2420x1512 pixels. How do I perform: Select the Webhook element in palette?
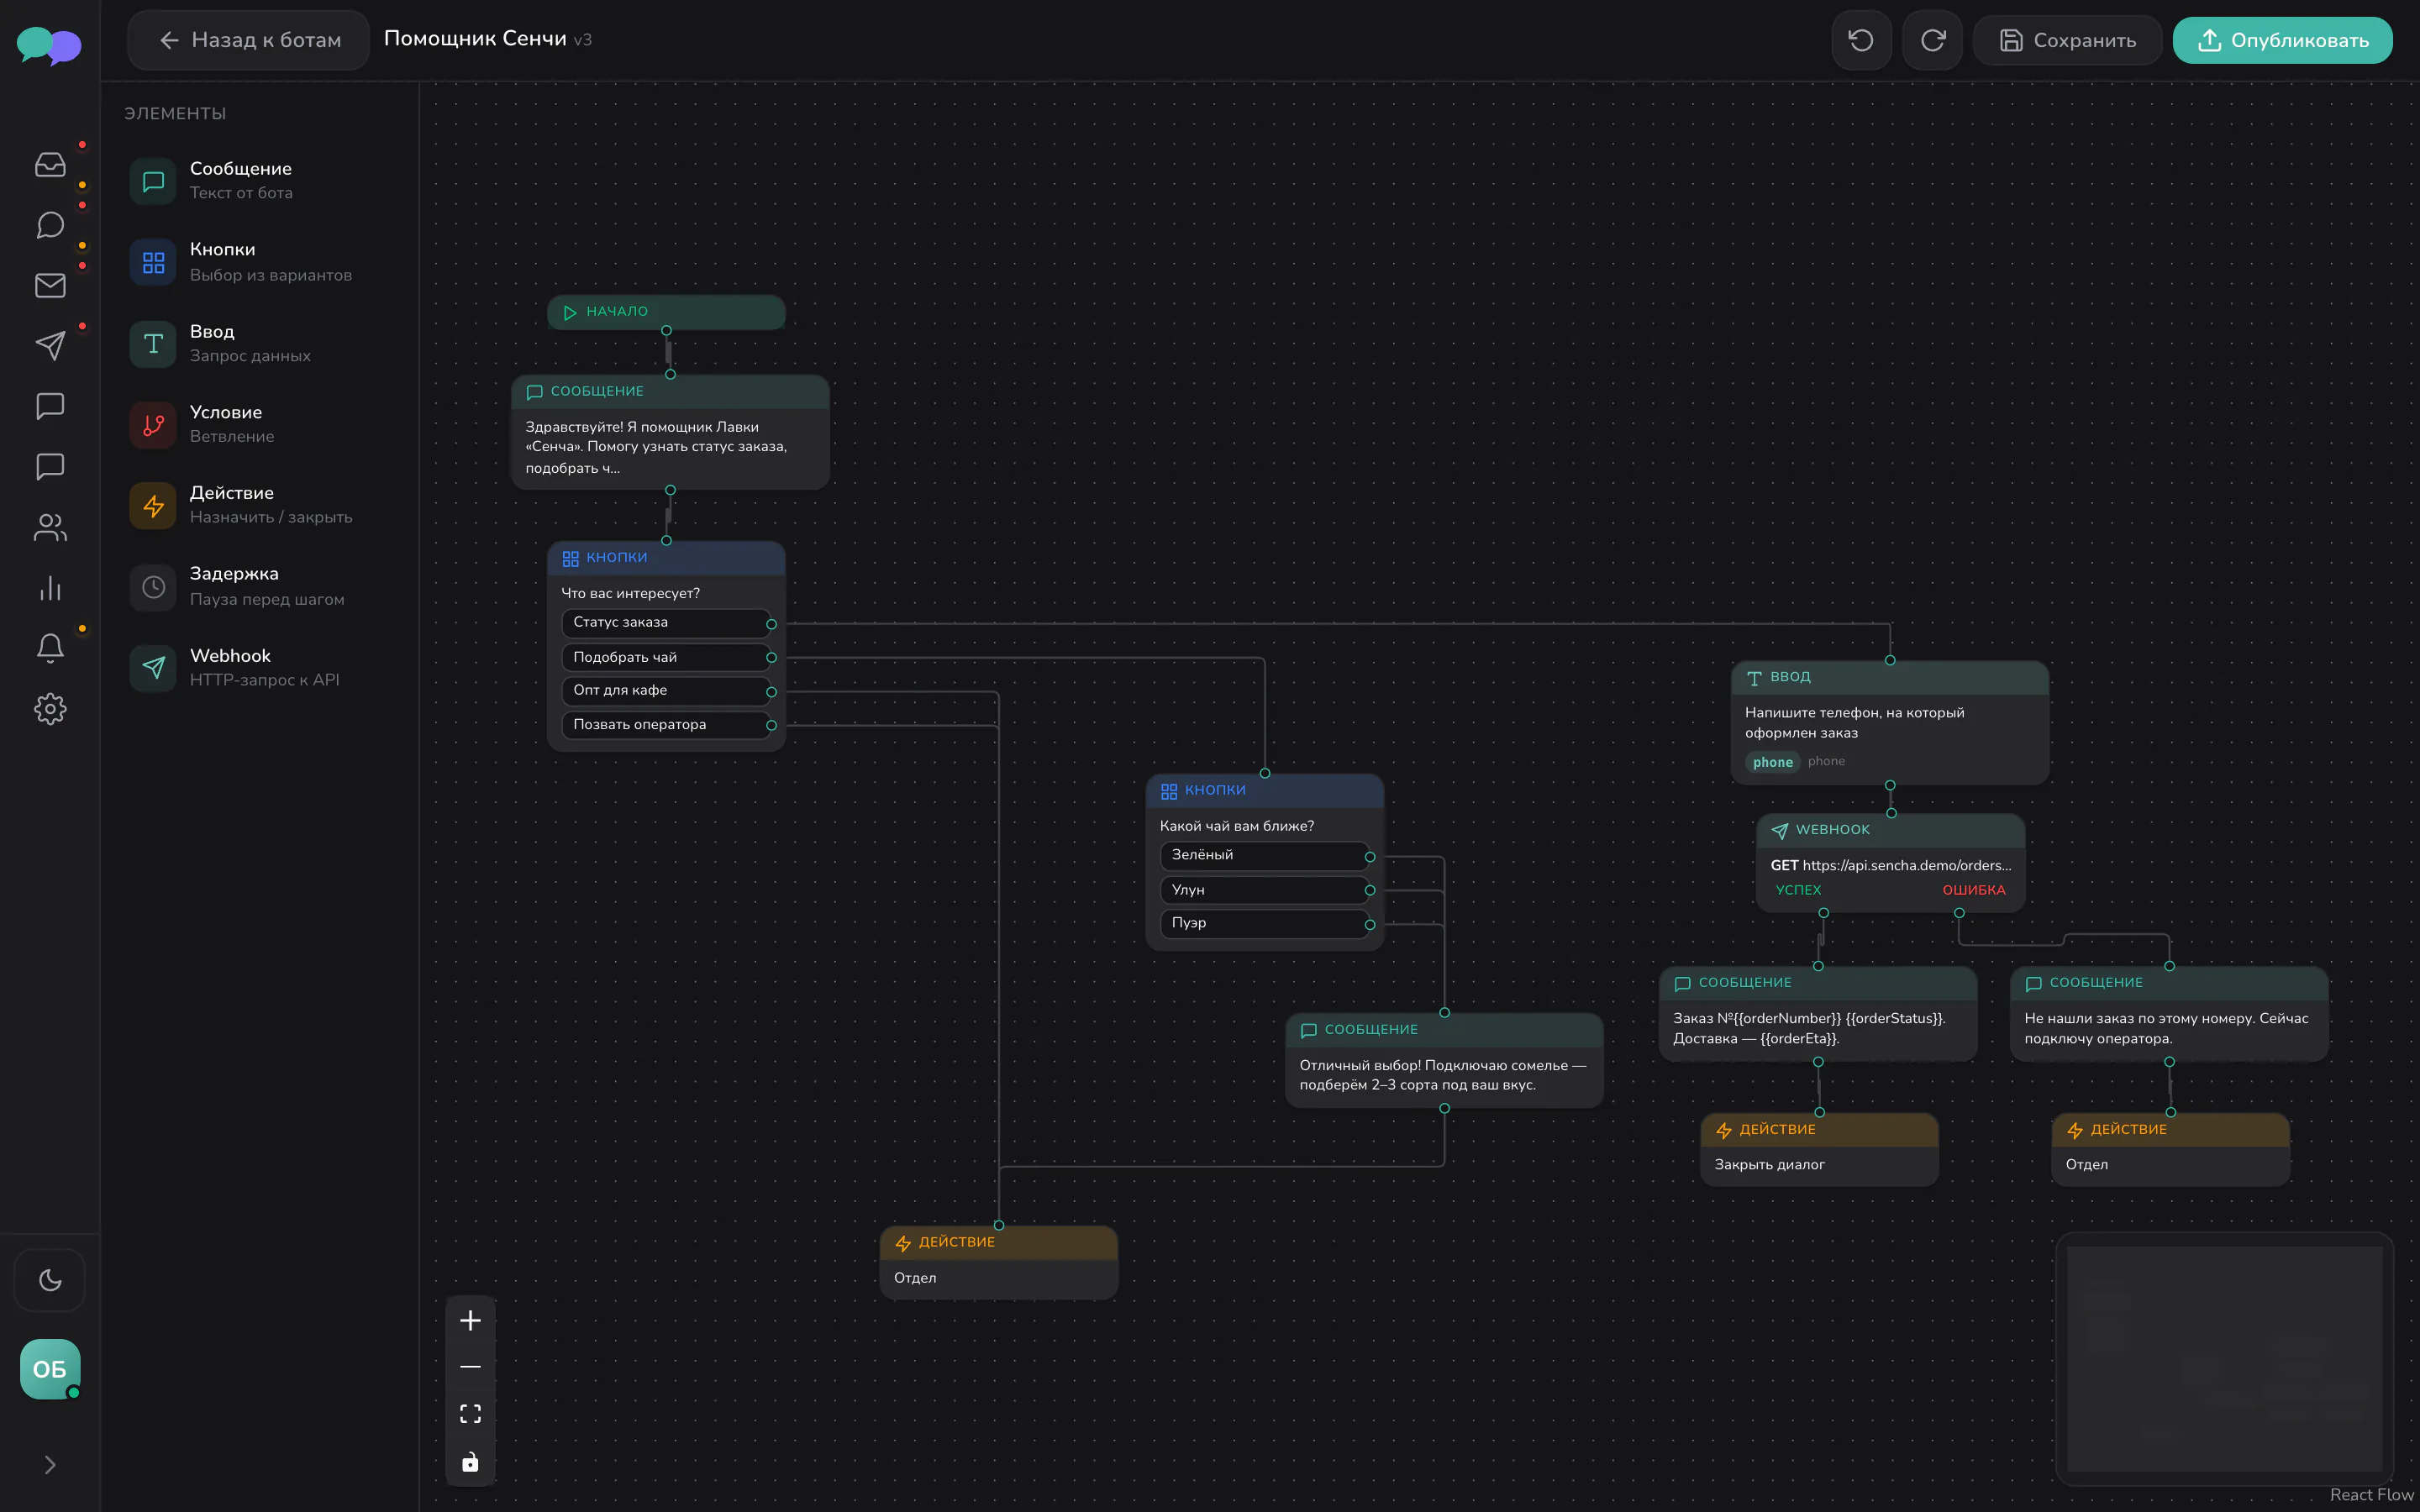[260, 667]
